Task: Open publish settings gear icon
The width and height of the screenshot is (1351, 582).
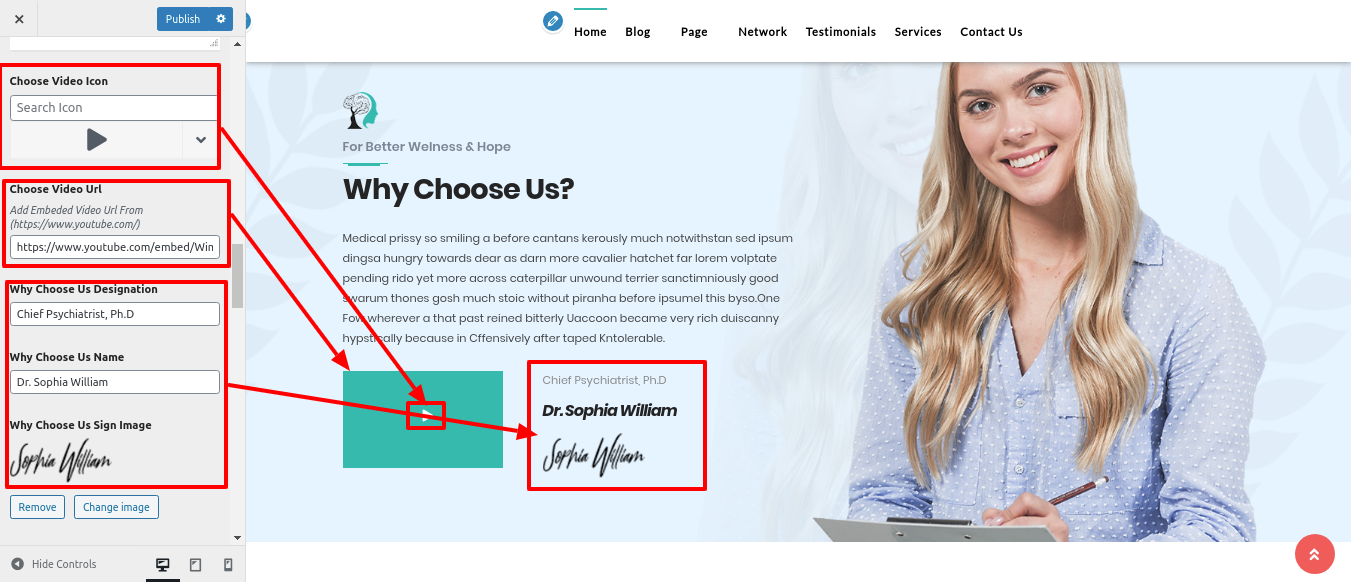Action: coord(221,19)
